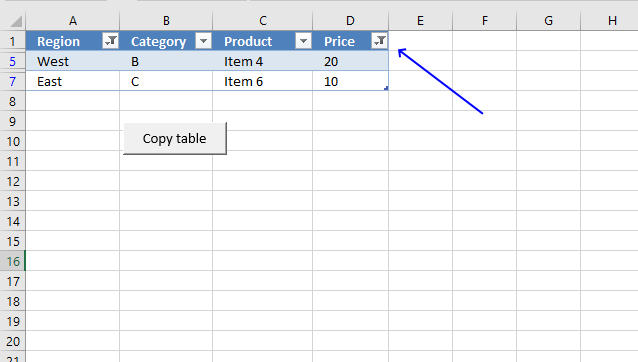
Task: Select the cell containing East
Action: click(73, 81)
